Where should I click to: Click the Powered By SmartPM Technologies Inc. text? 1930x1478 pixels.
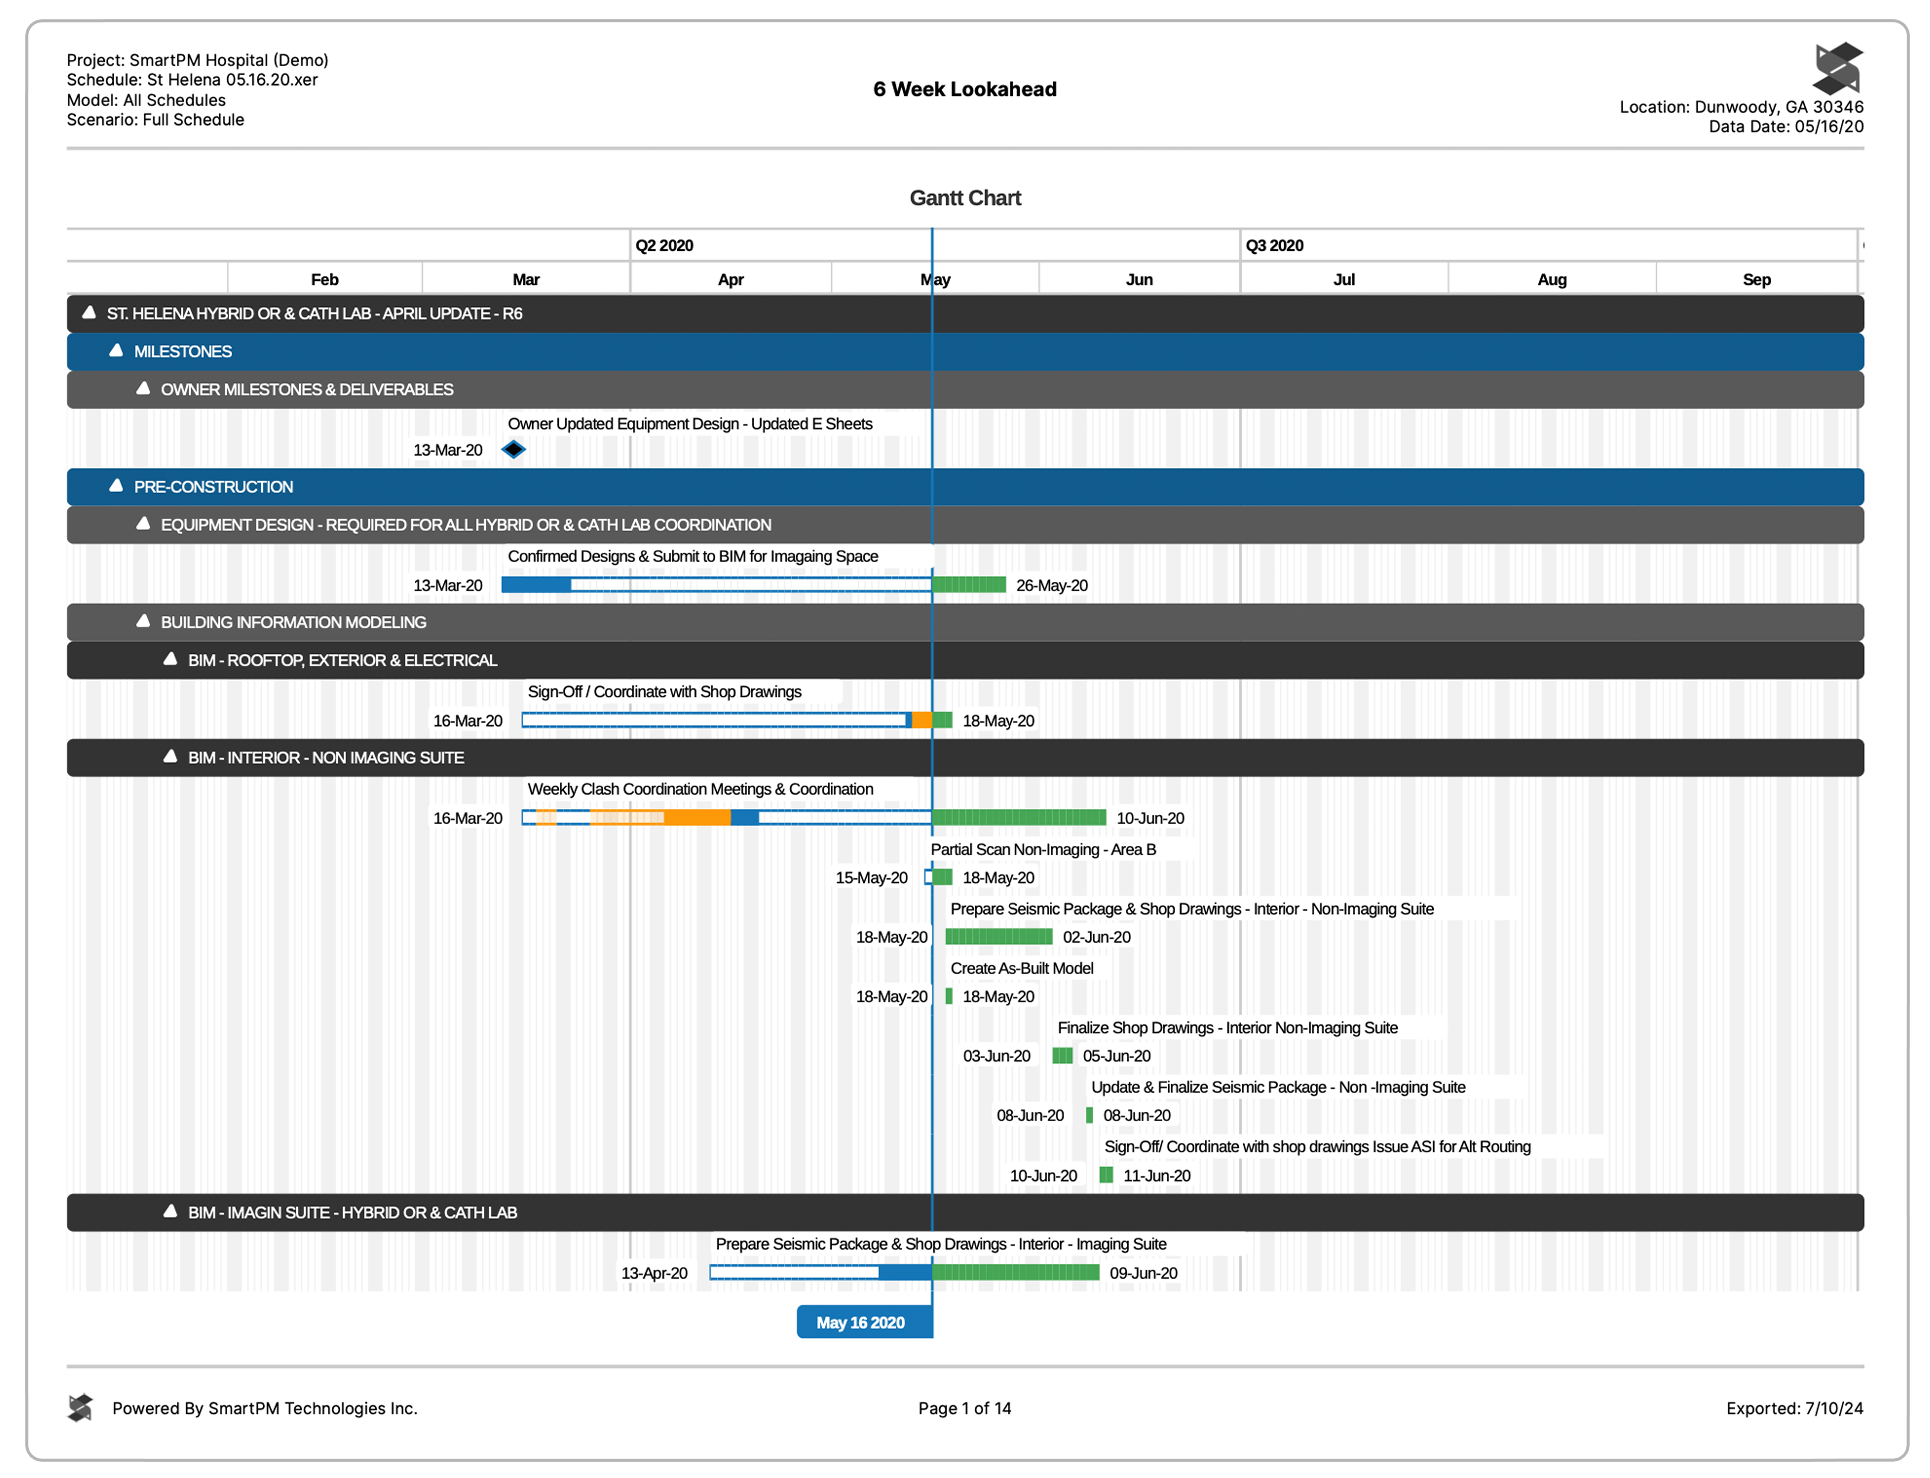pos(265,1408)
